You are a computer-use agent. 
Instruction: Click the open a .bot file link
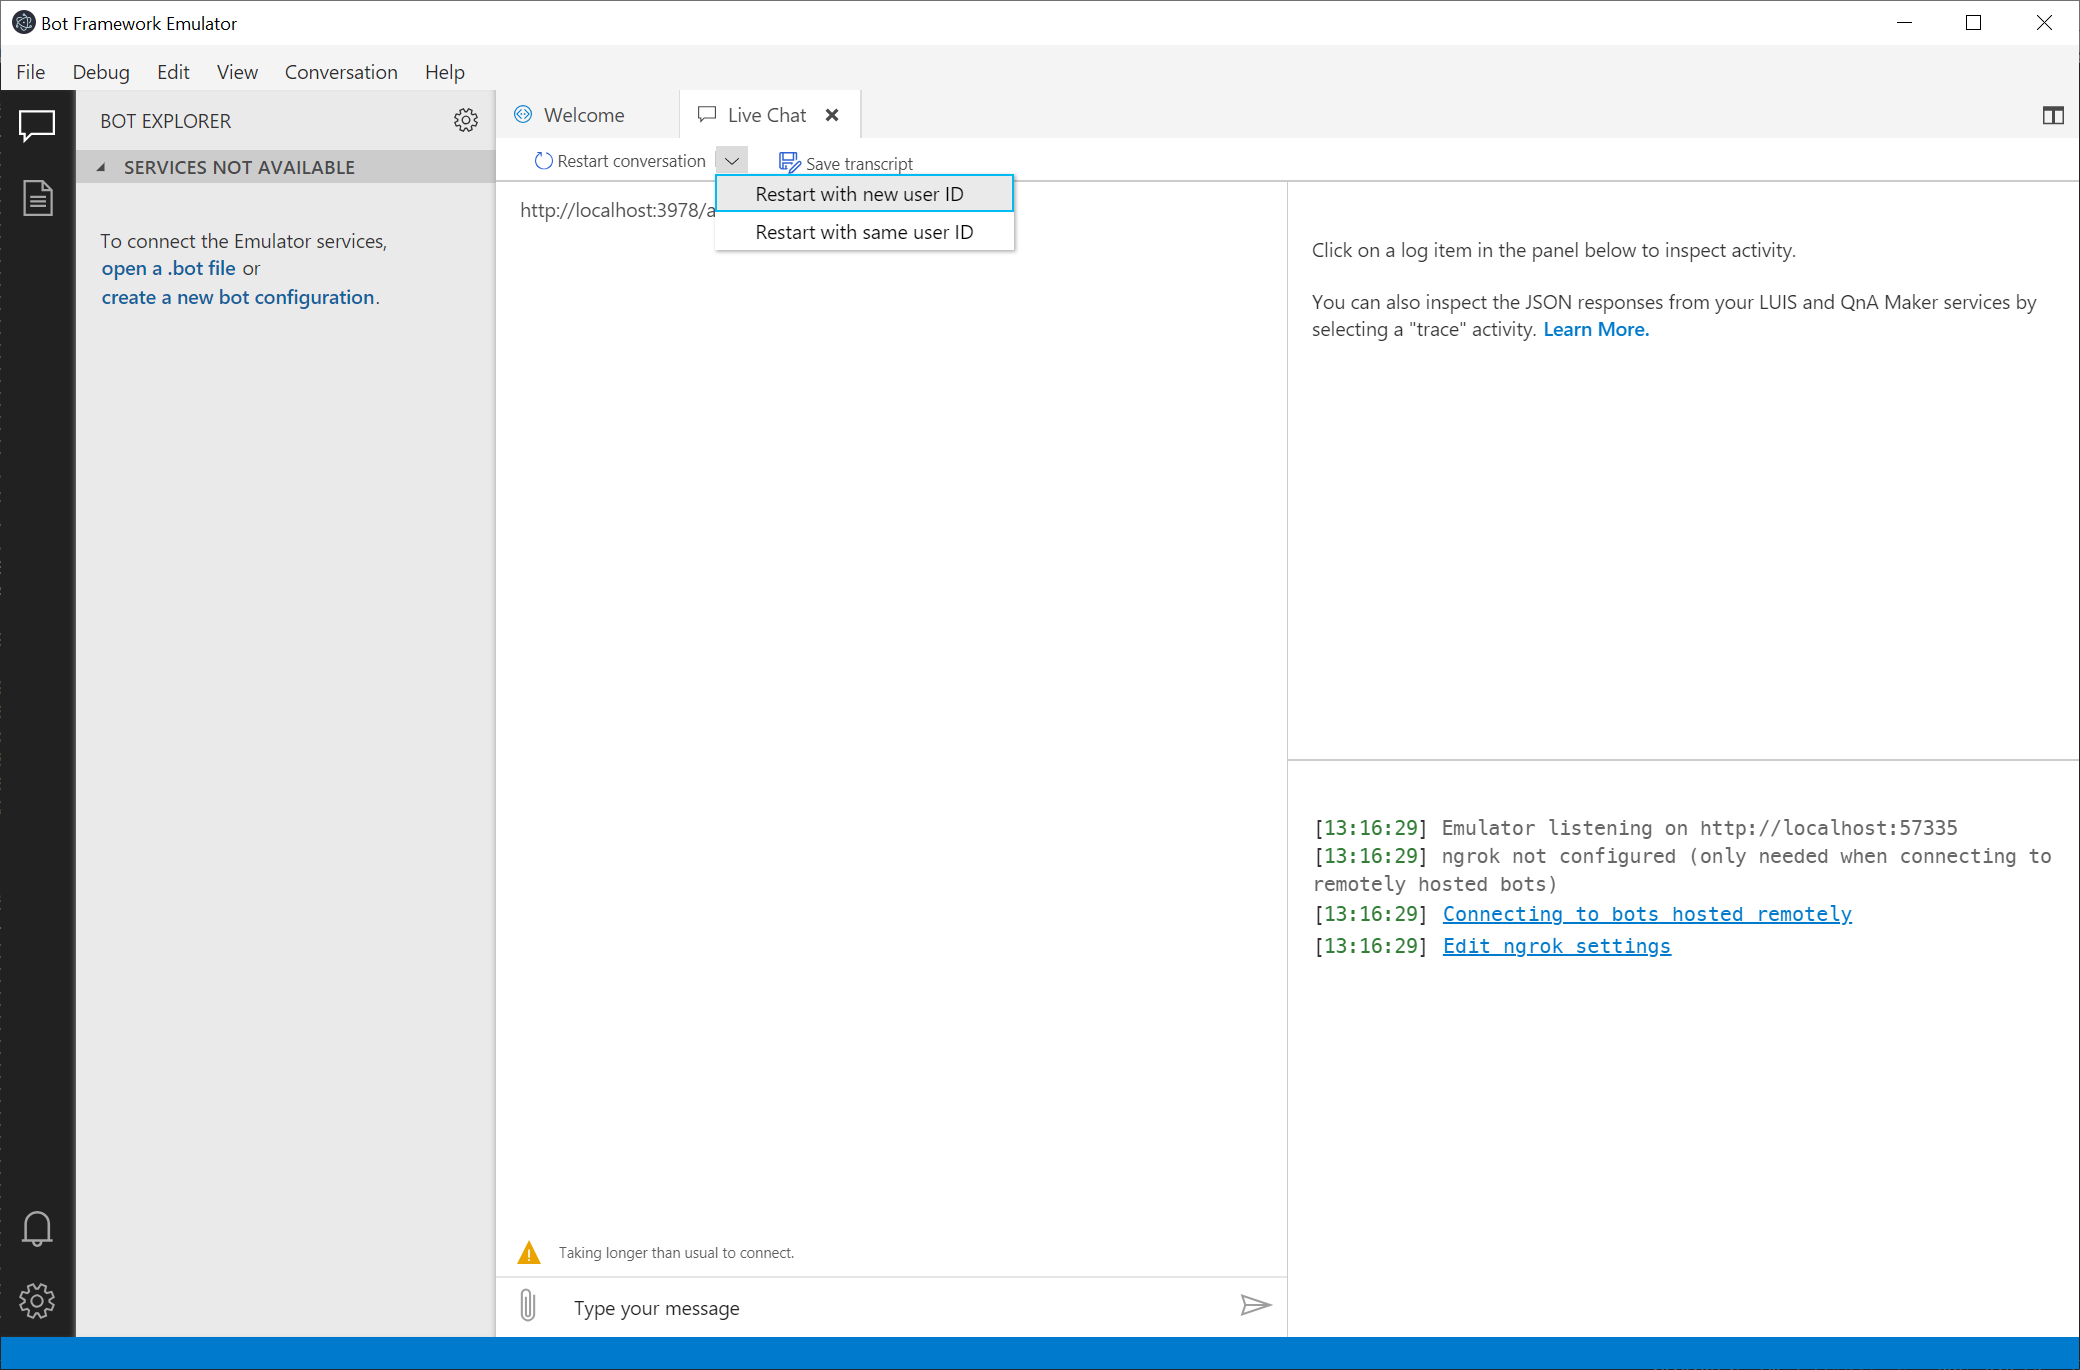click(168, 268)
